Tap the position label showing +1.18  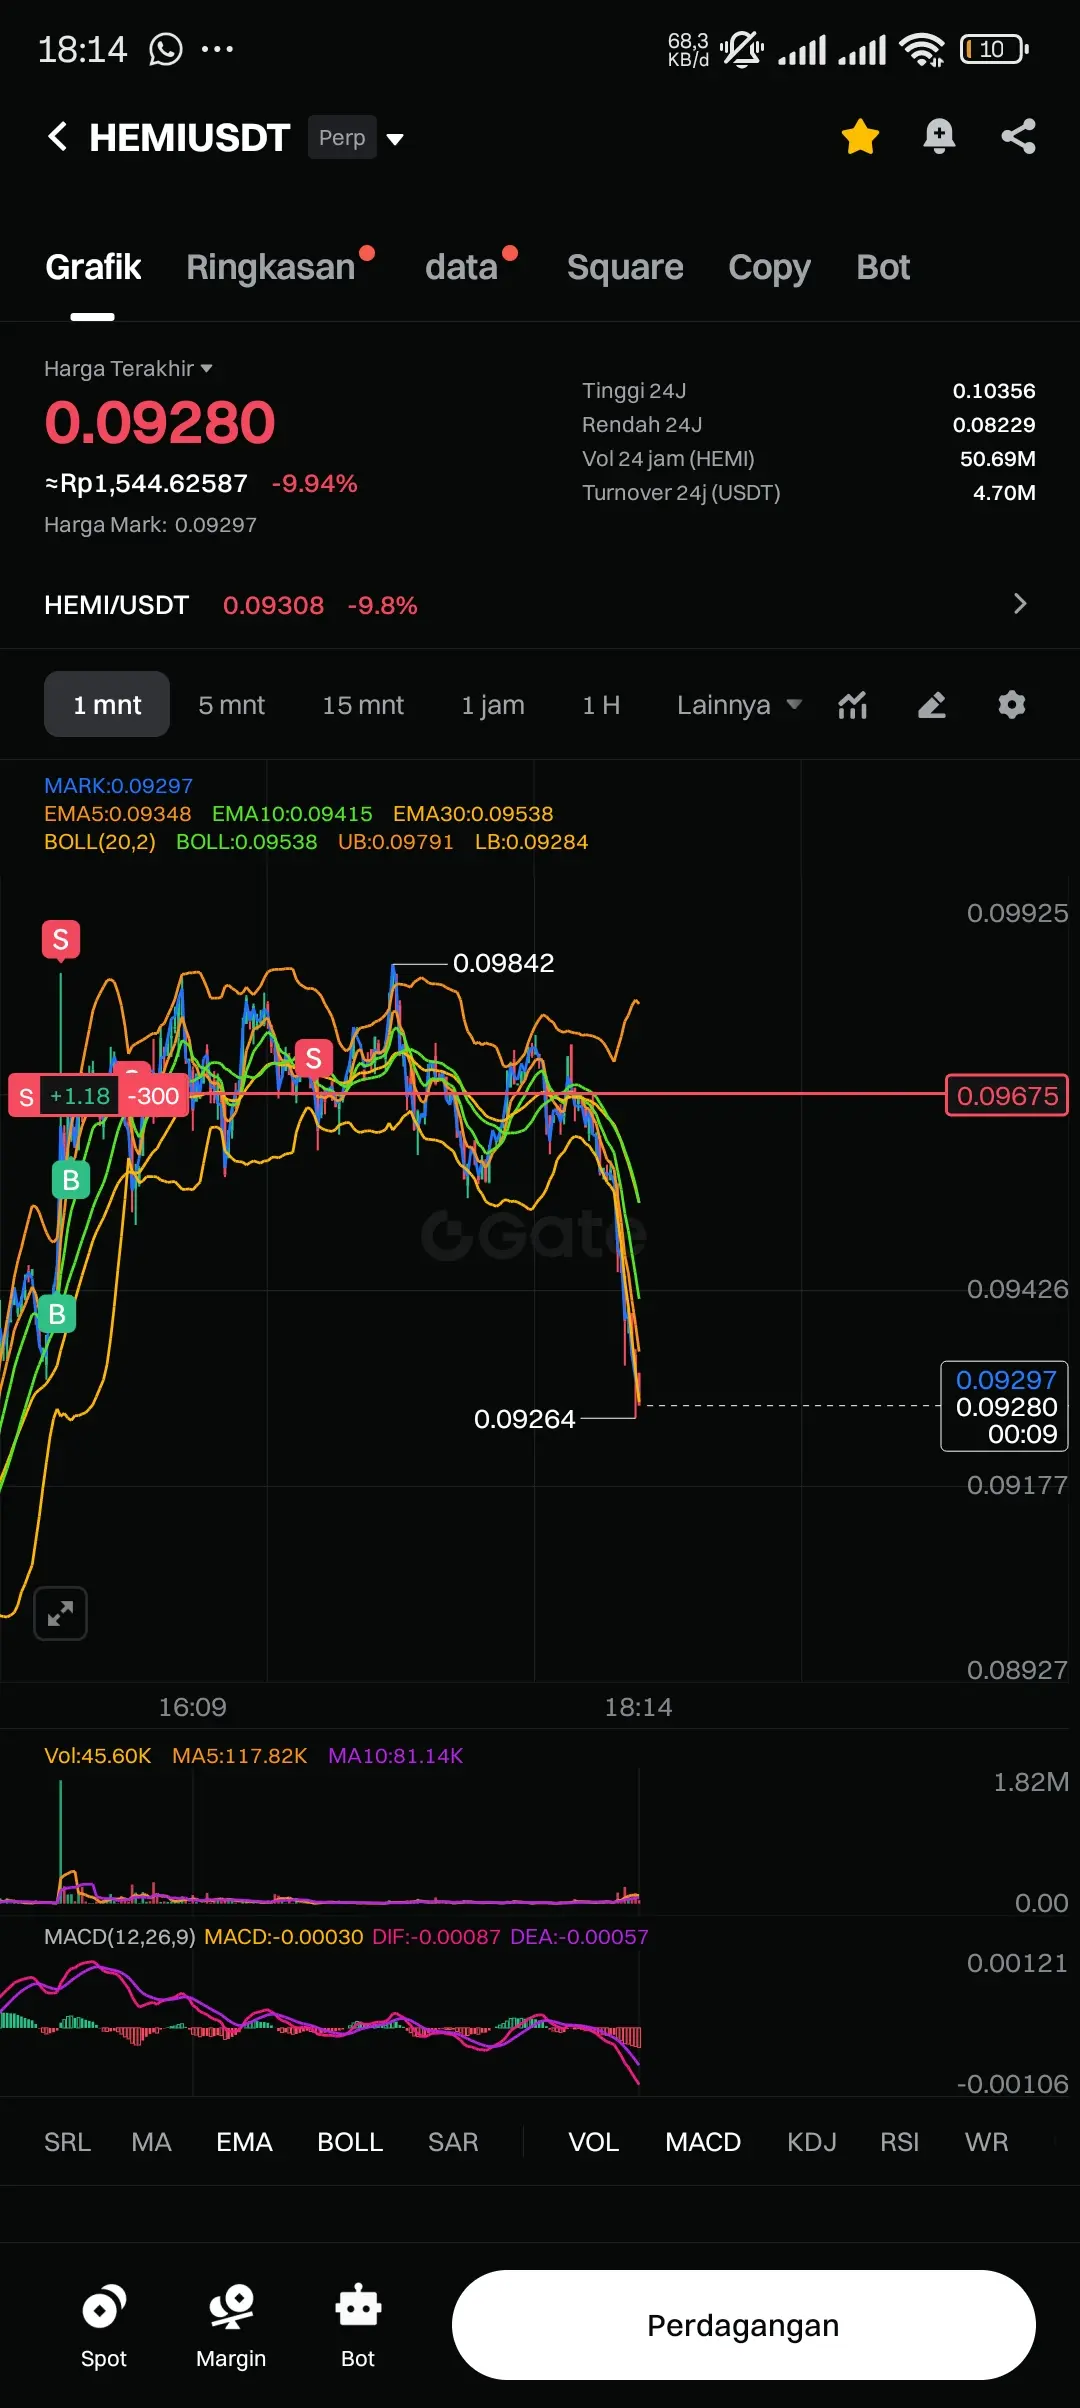pos(80,1096)
